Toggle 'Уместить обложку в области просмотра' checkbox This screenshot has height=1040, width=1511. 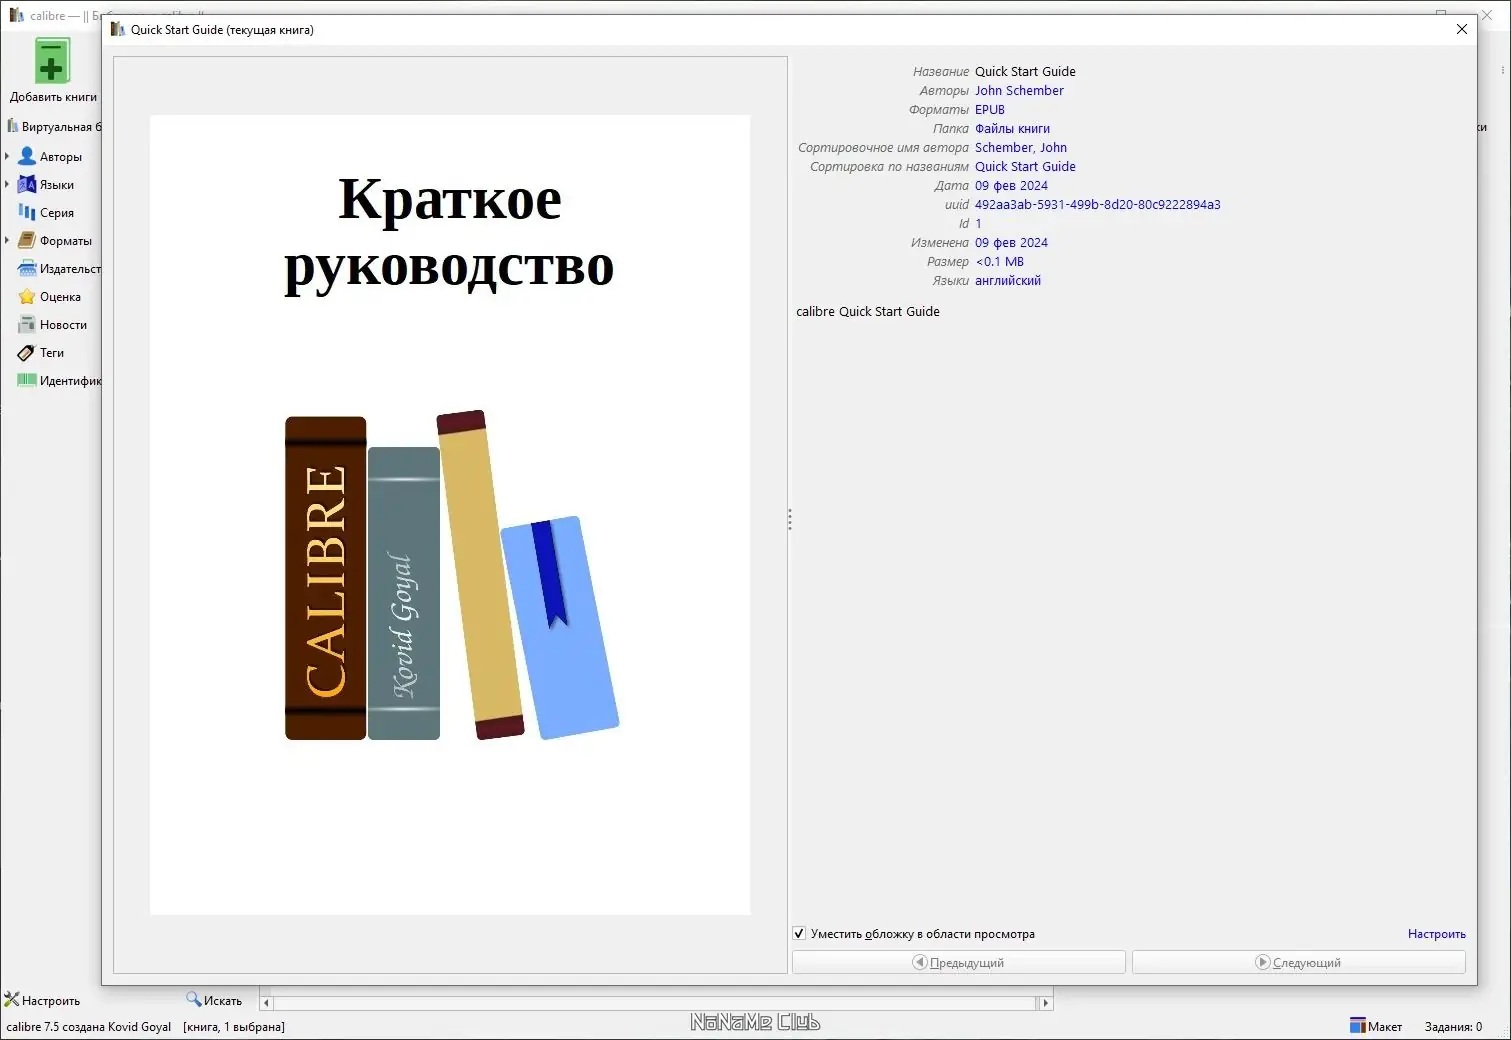click(799, 933)
